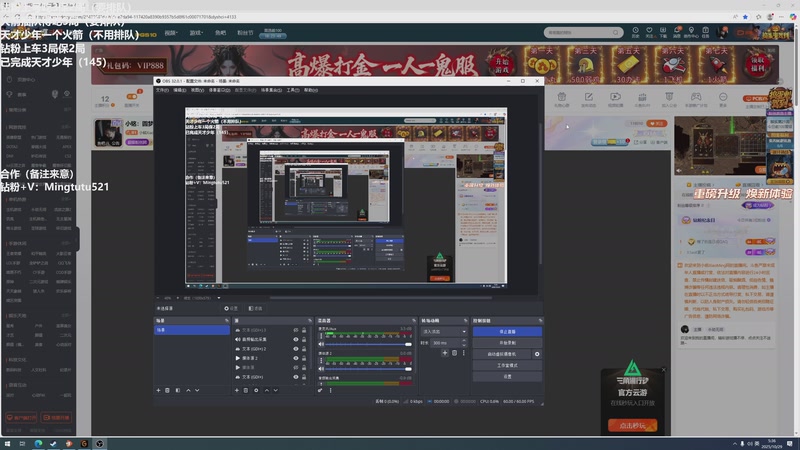This screenshot has height=450, width=800.
Task: Open Edit menu in OBS menu bar
Action: (x=180, y=90)
